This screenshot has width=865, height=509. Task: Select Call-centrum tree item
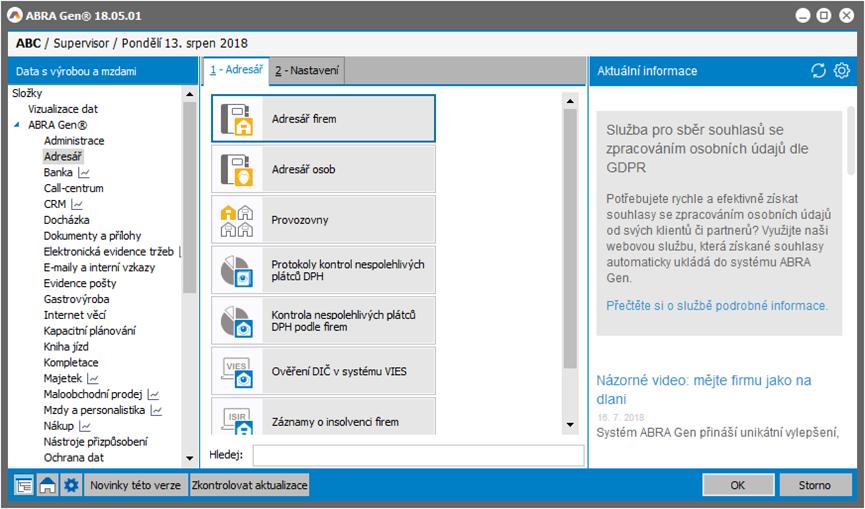tap(73, 188)
